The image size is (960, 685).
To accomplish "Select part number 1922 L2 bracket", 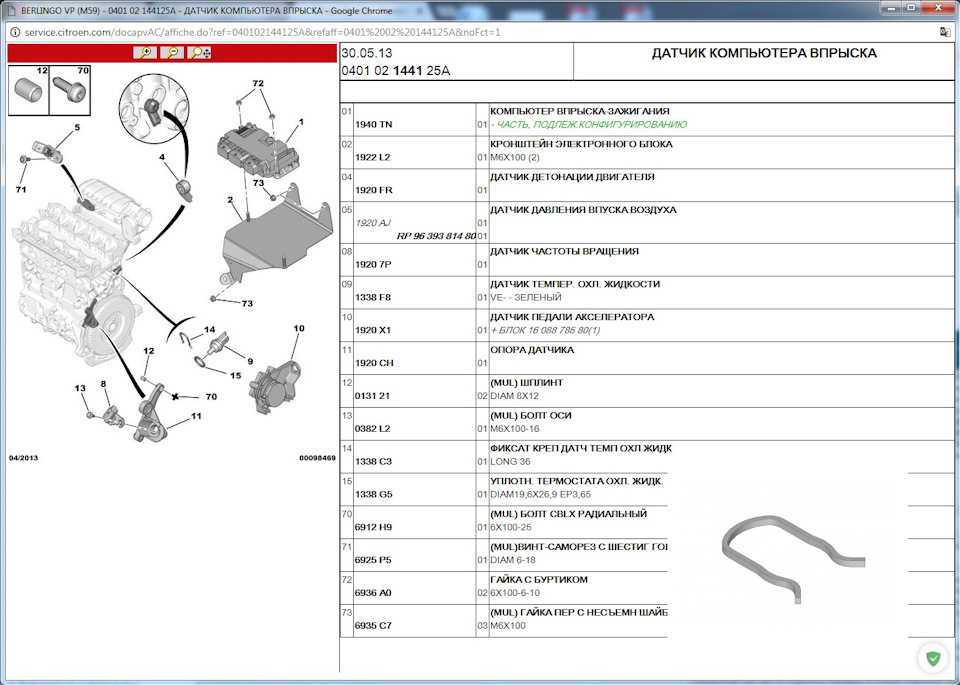I will tap(373, 157).
